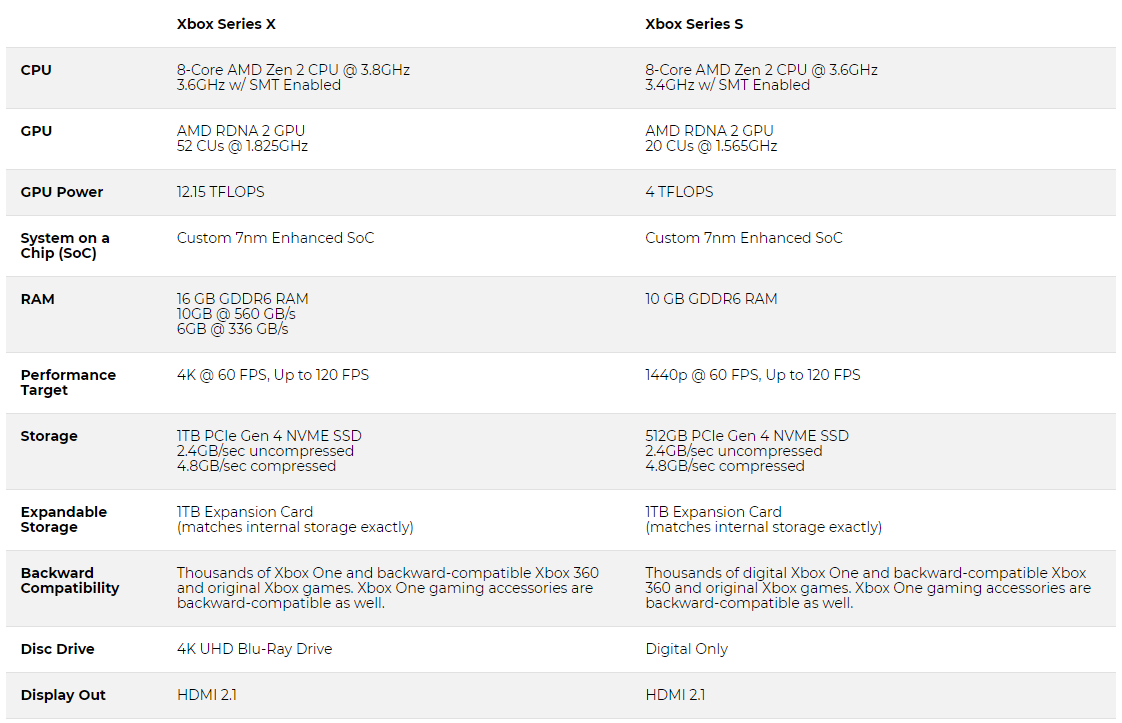Image resolution: width=1122 pixels, height=723 pixels.
Task: Click the Display Out row label
Action: (x=63, y=695)
